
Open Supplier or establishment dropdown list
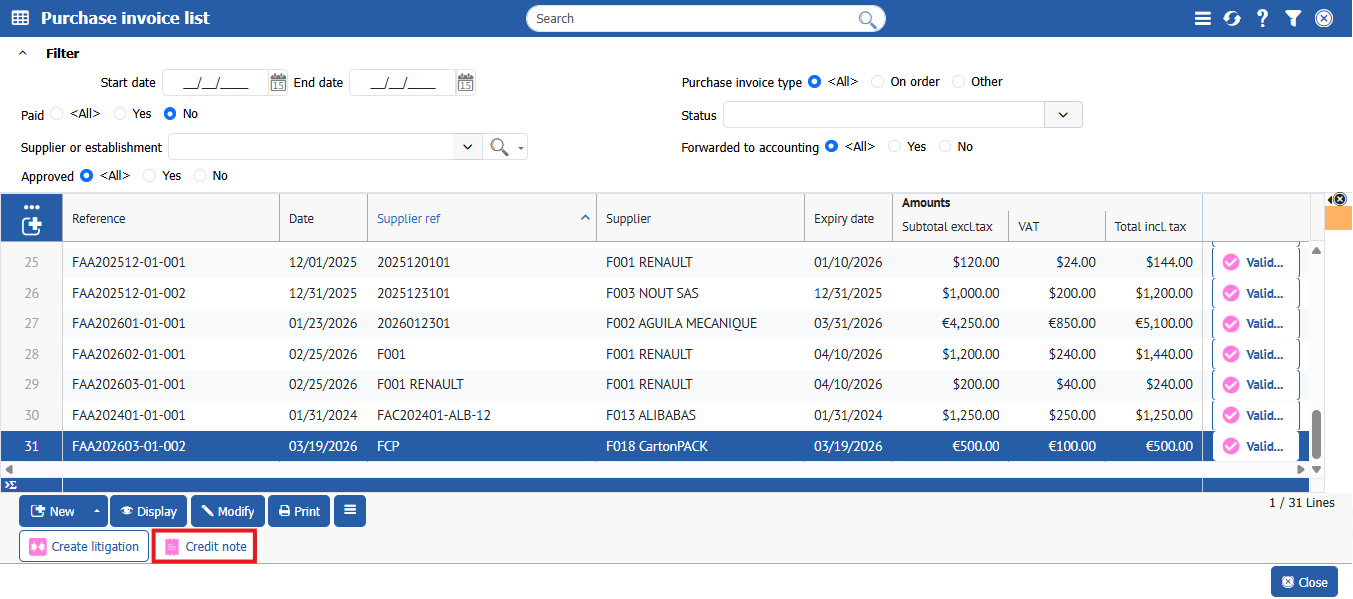click(x=467, y=147)
